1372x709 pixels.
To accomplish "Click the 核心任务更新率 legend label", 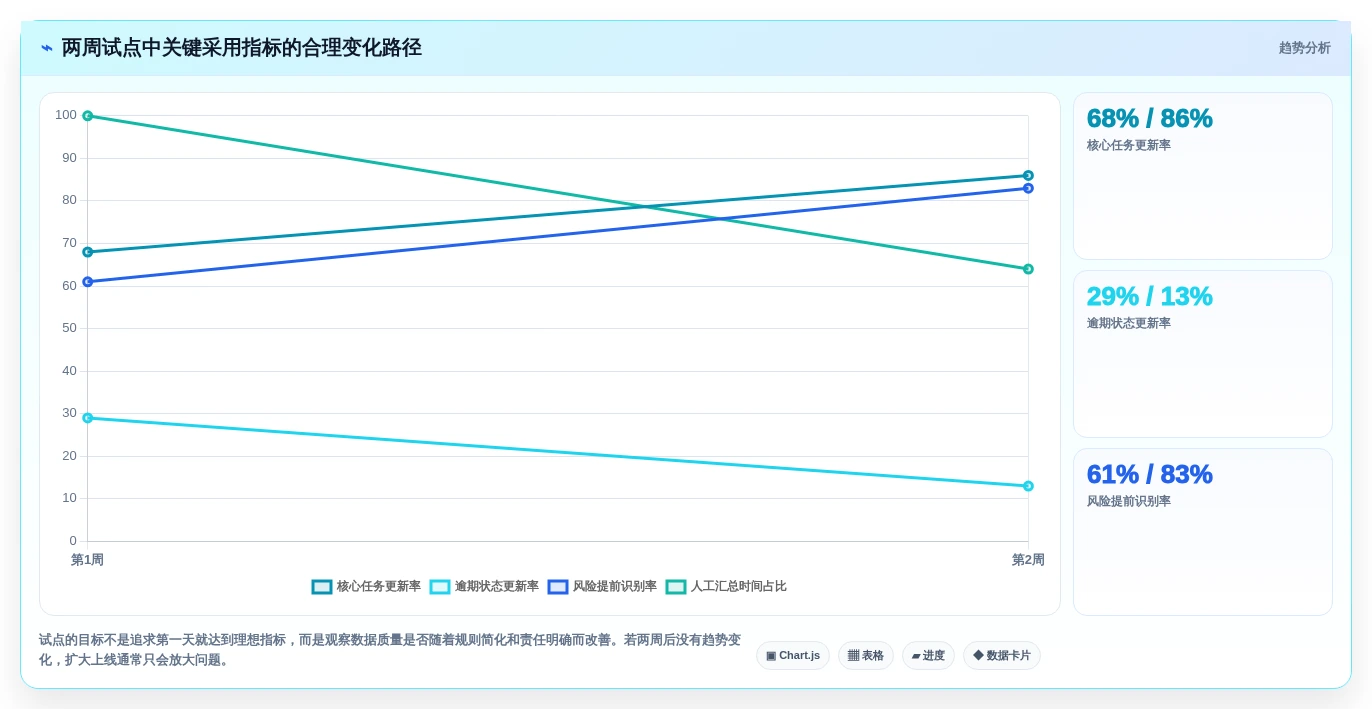I will click(x=379, y=587).
